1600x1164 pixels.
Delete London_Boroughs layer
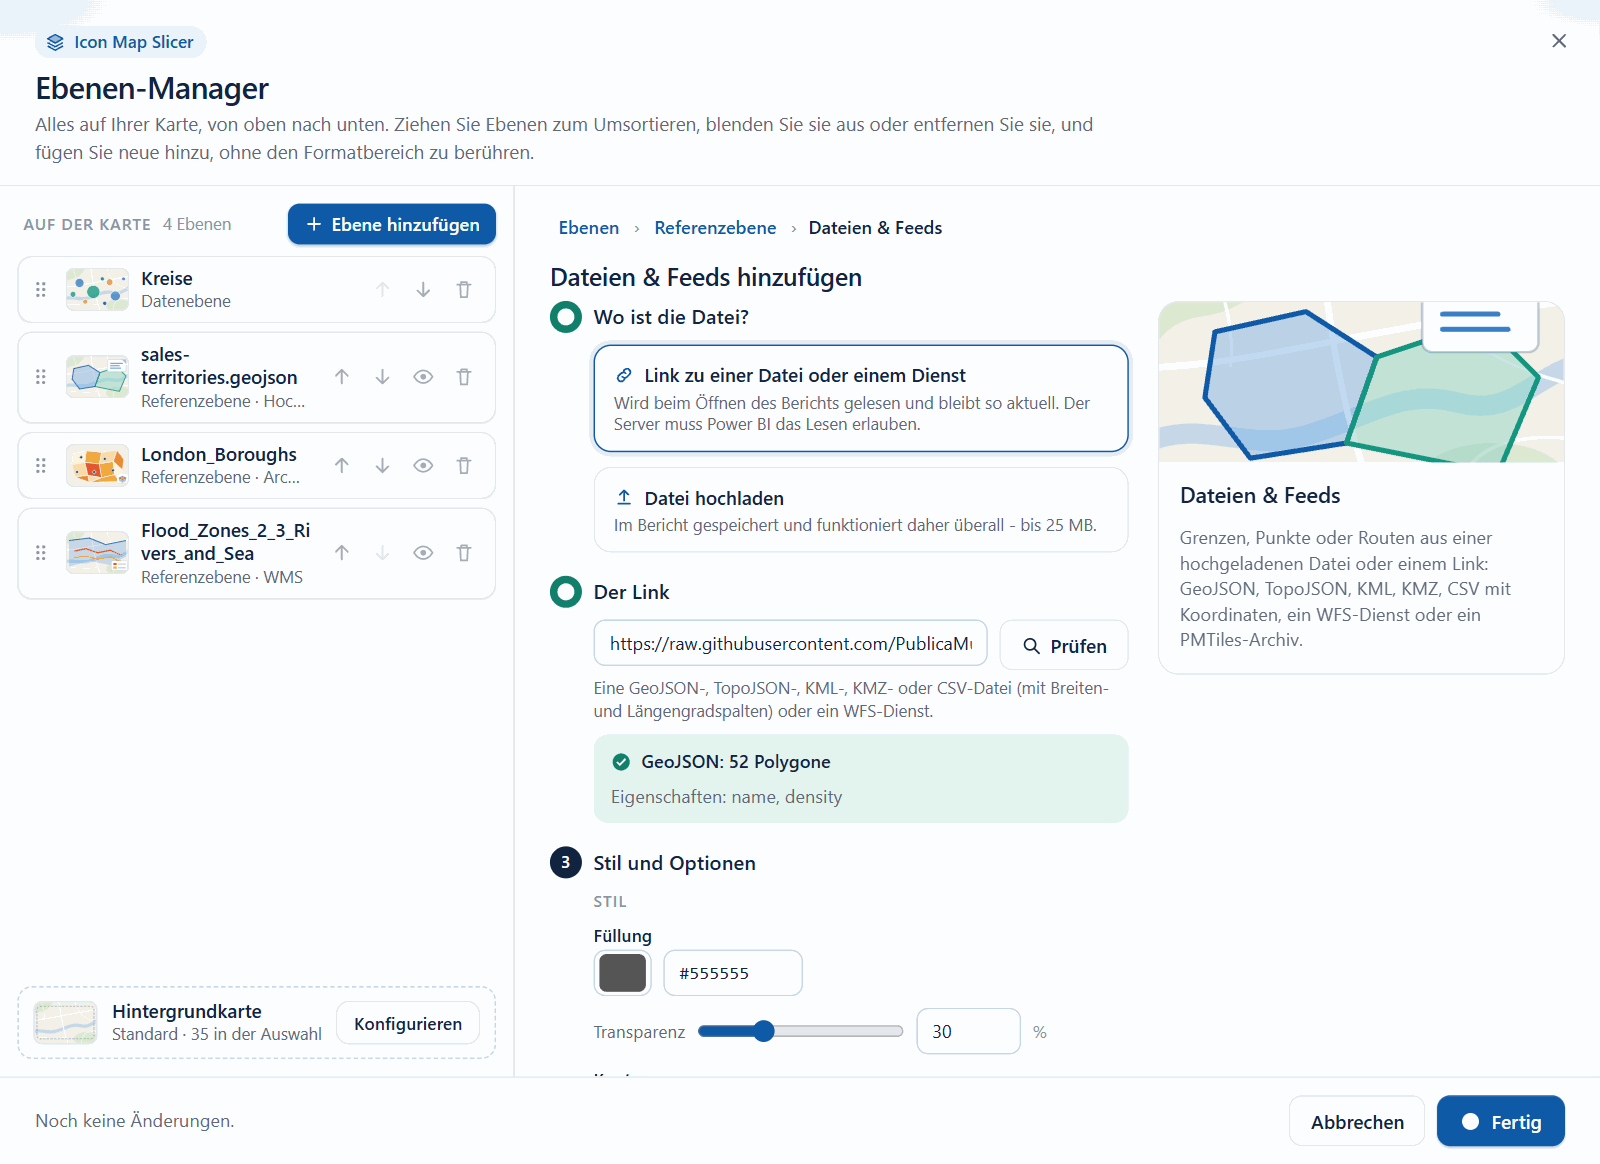464,466
